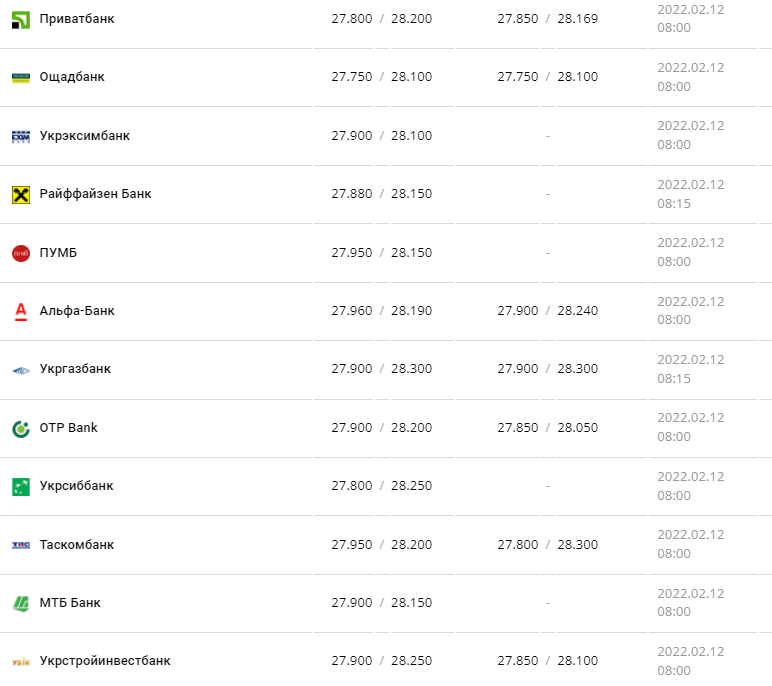Click the Укрэксимбанк logo icon
This screenshot has height=686, width=772.
[x=21, y=136]
